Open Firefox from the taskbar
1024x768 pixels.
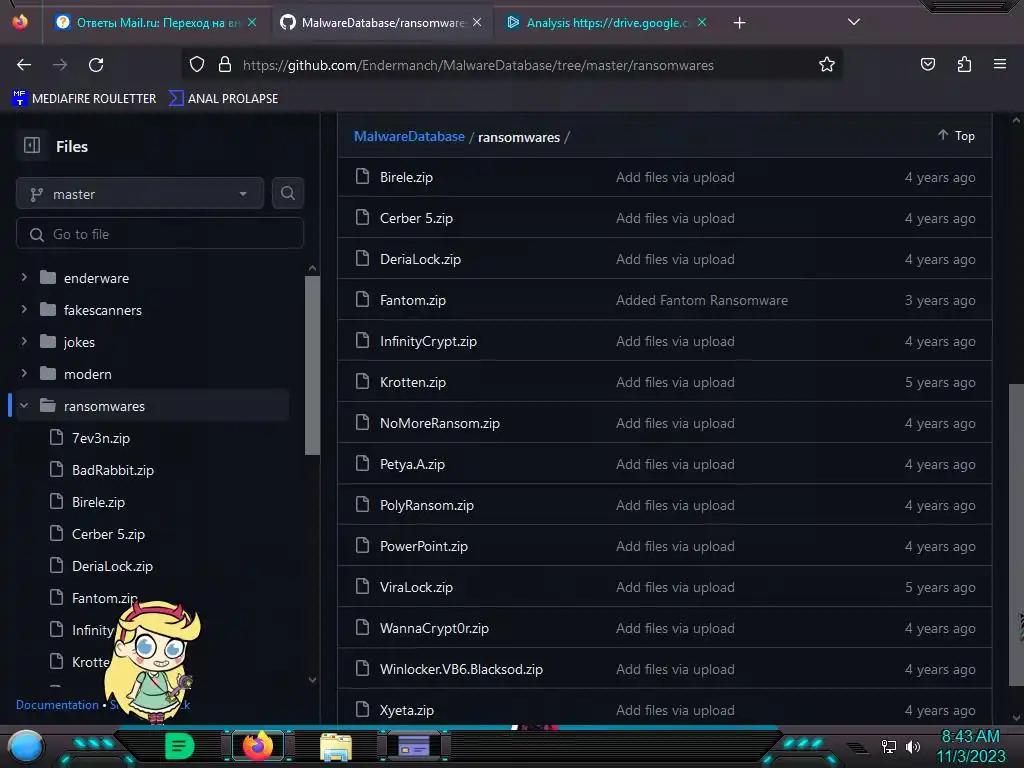[x=257, y=746]
